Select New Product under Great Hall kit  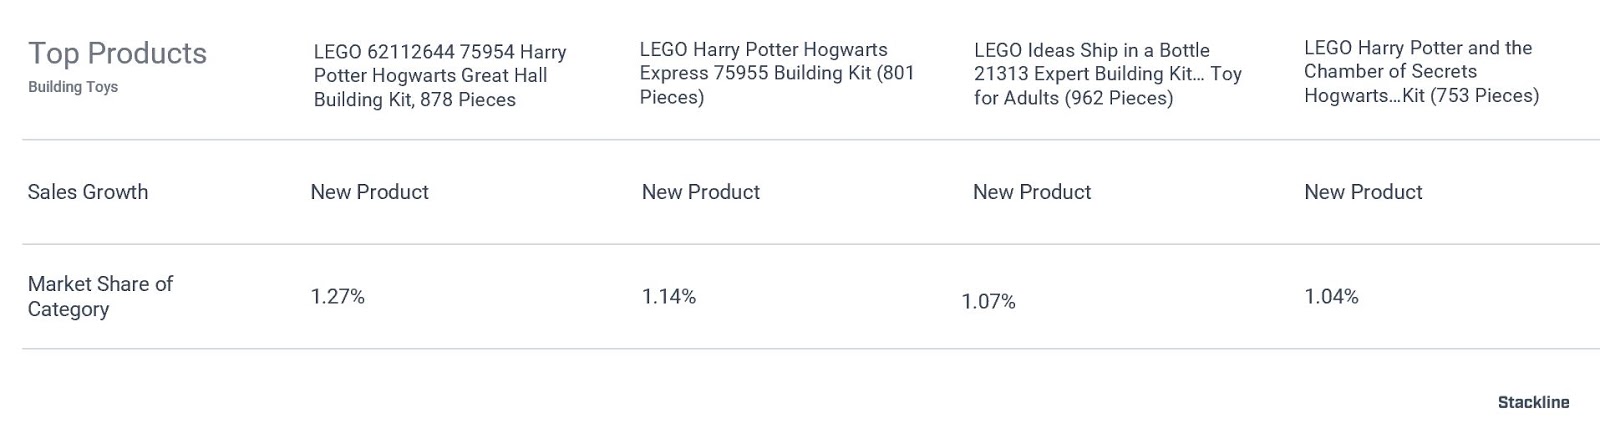pyautogui.click(x=369, y=192)
